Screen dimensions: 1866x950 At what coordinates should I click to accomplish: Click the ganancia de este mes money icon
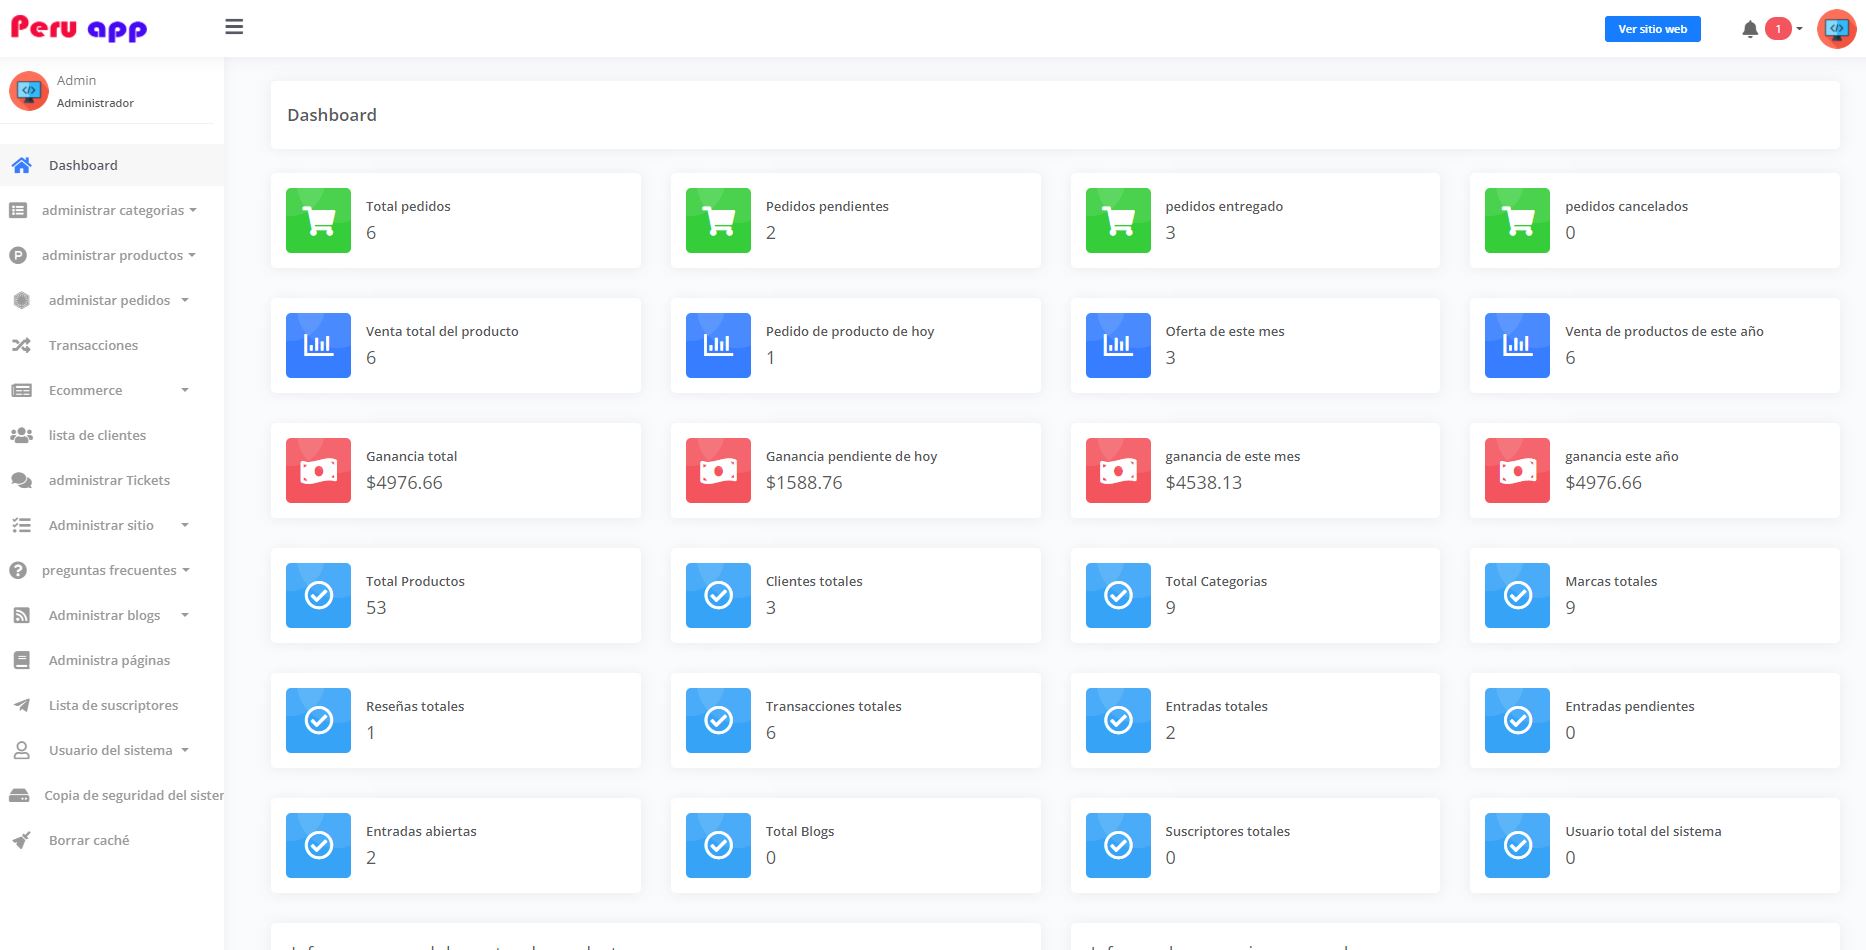tap(1118, 470)
